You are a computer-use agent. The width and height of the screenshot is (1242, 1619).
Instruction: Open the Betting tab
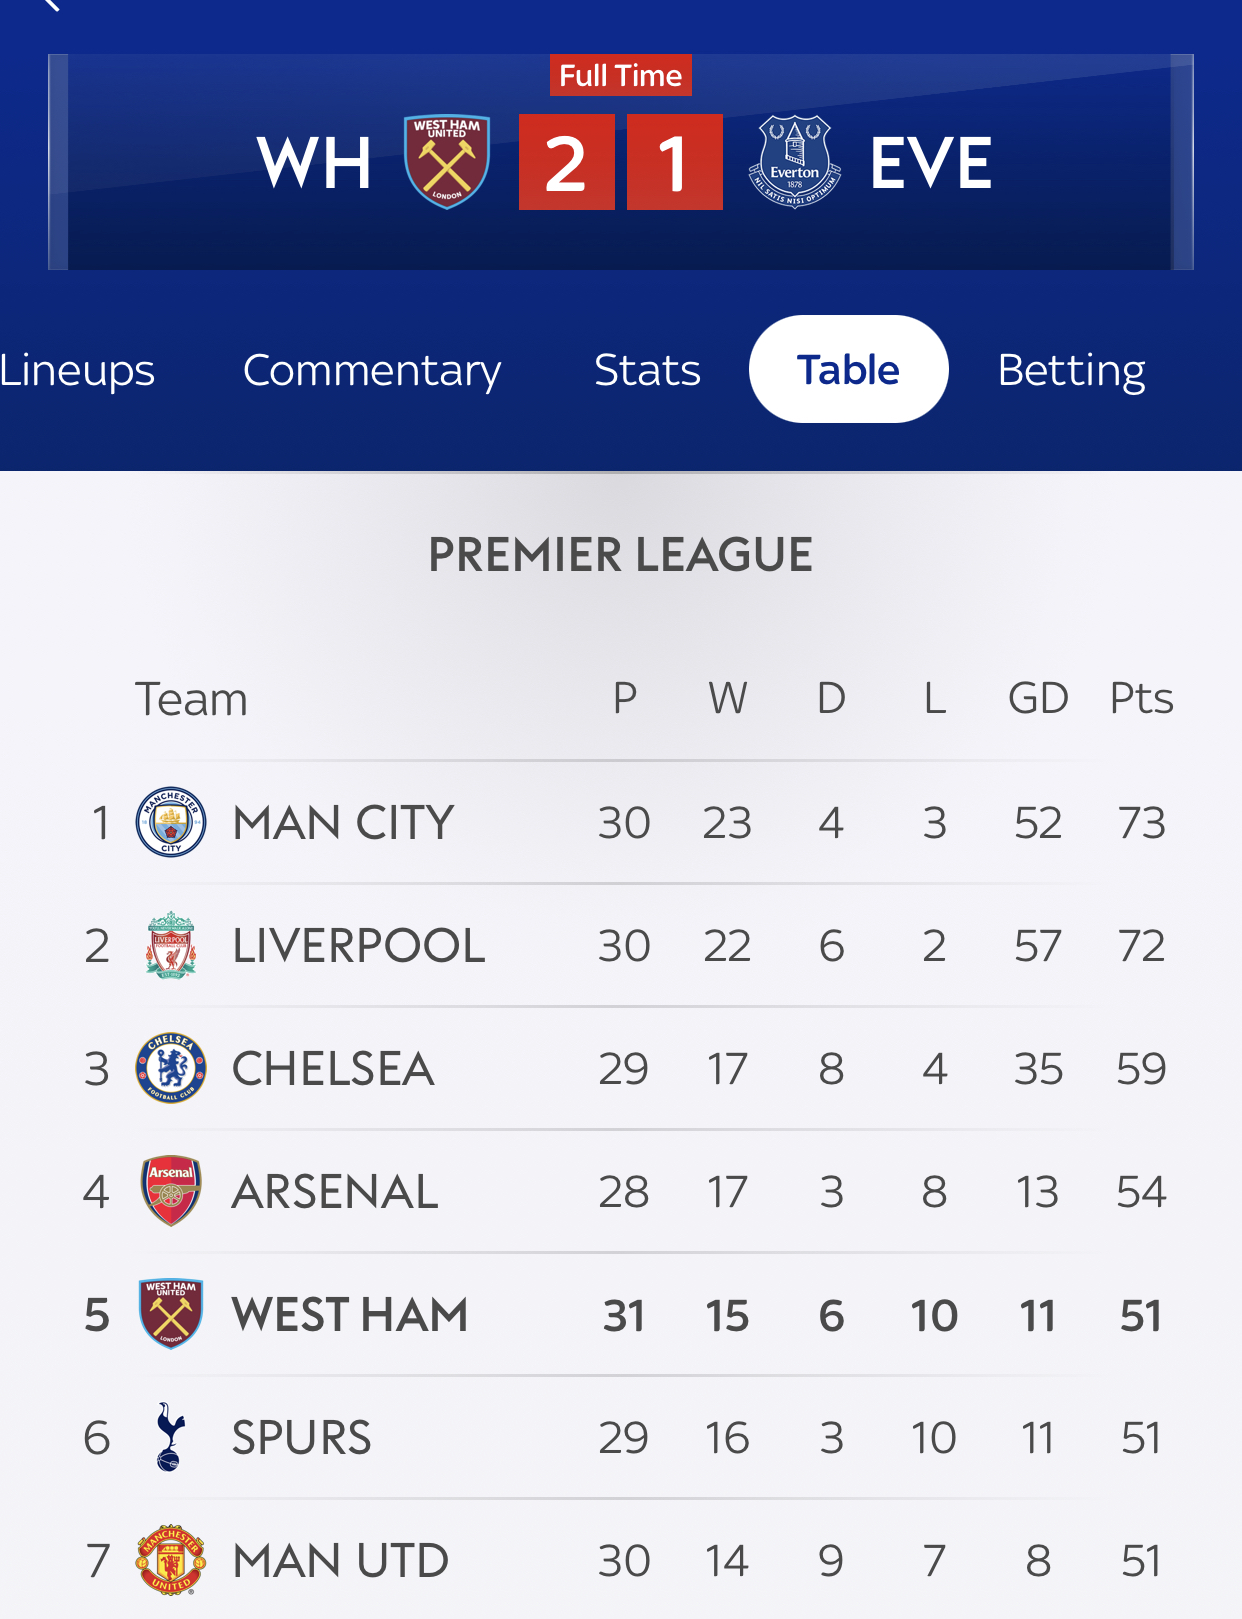(x=1071, y=370)
